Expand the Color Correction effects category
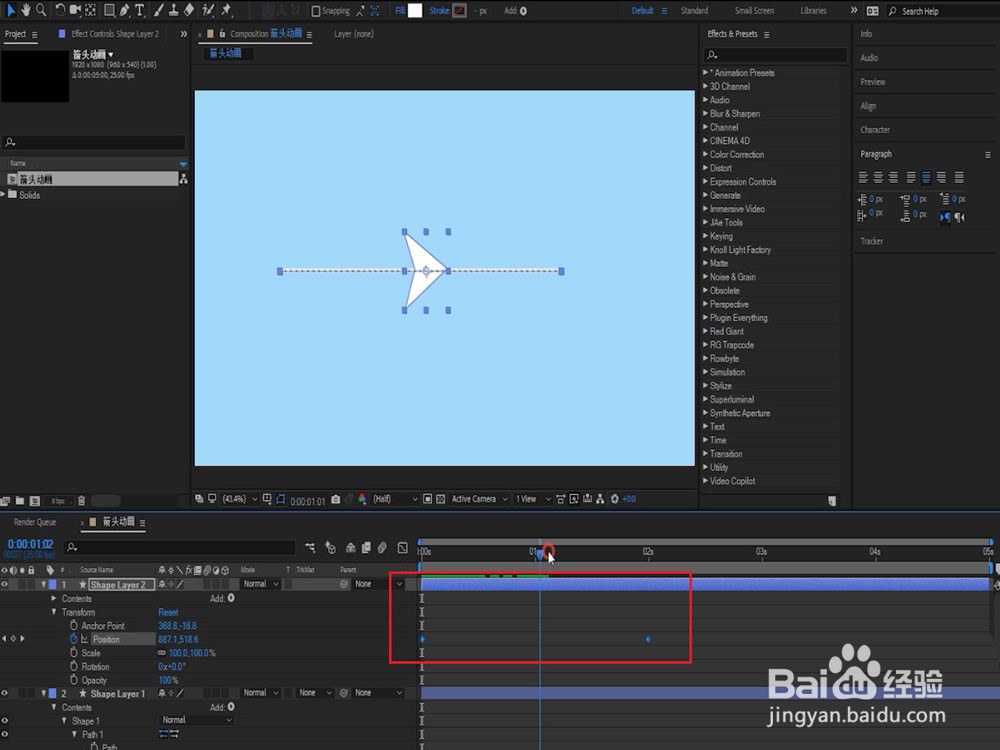The height and width of the screenshot is (750, 1000). 705,154
